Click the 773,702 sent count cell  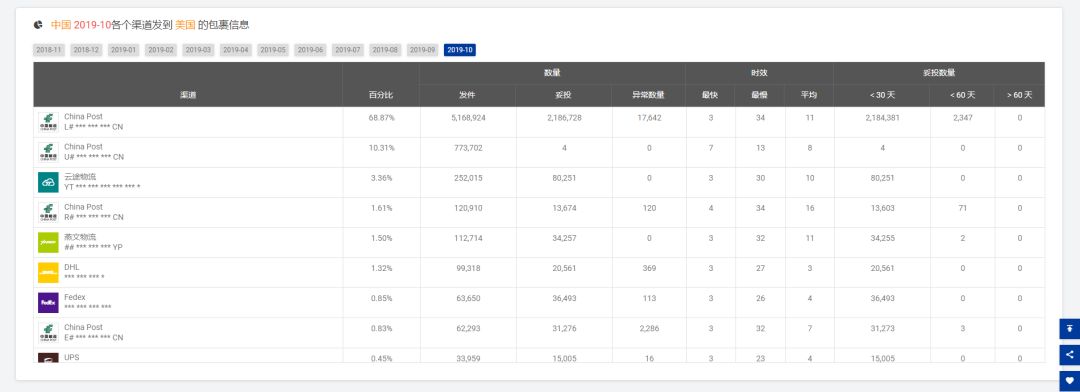click(x=468, y=148)
